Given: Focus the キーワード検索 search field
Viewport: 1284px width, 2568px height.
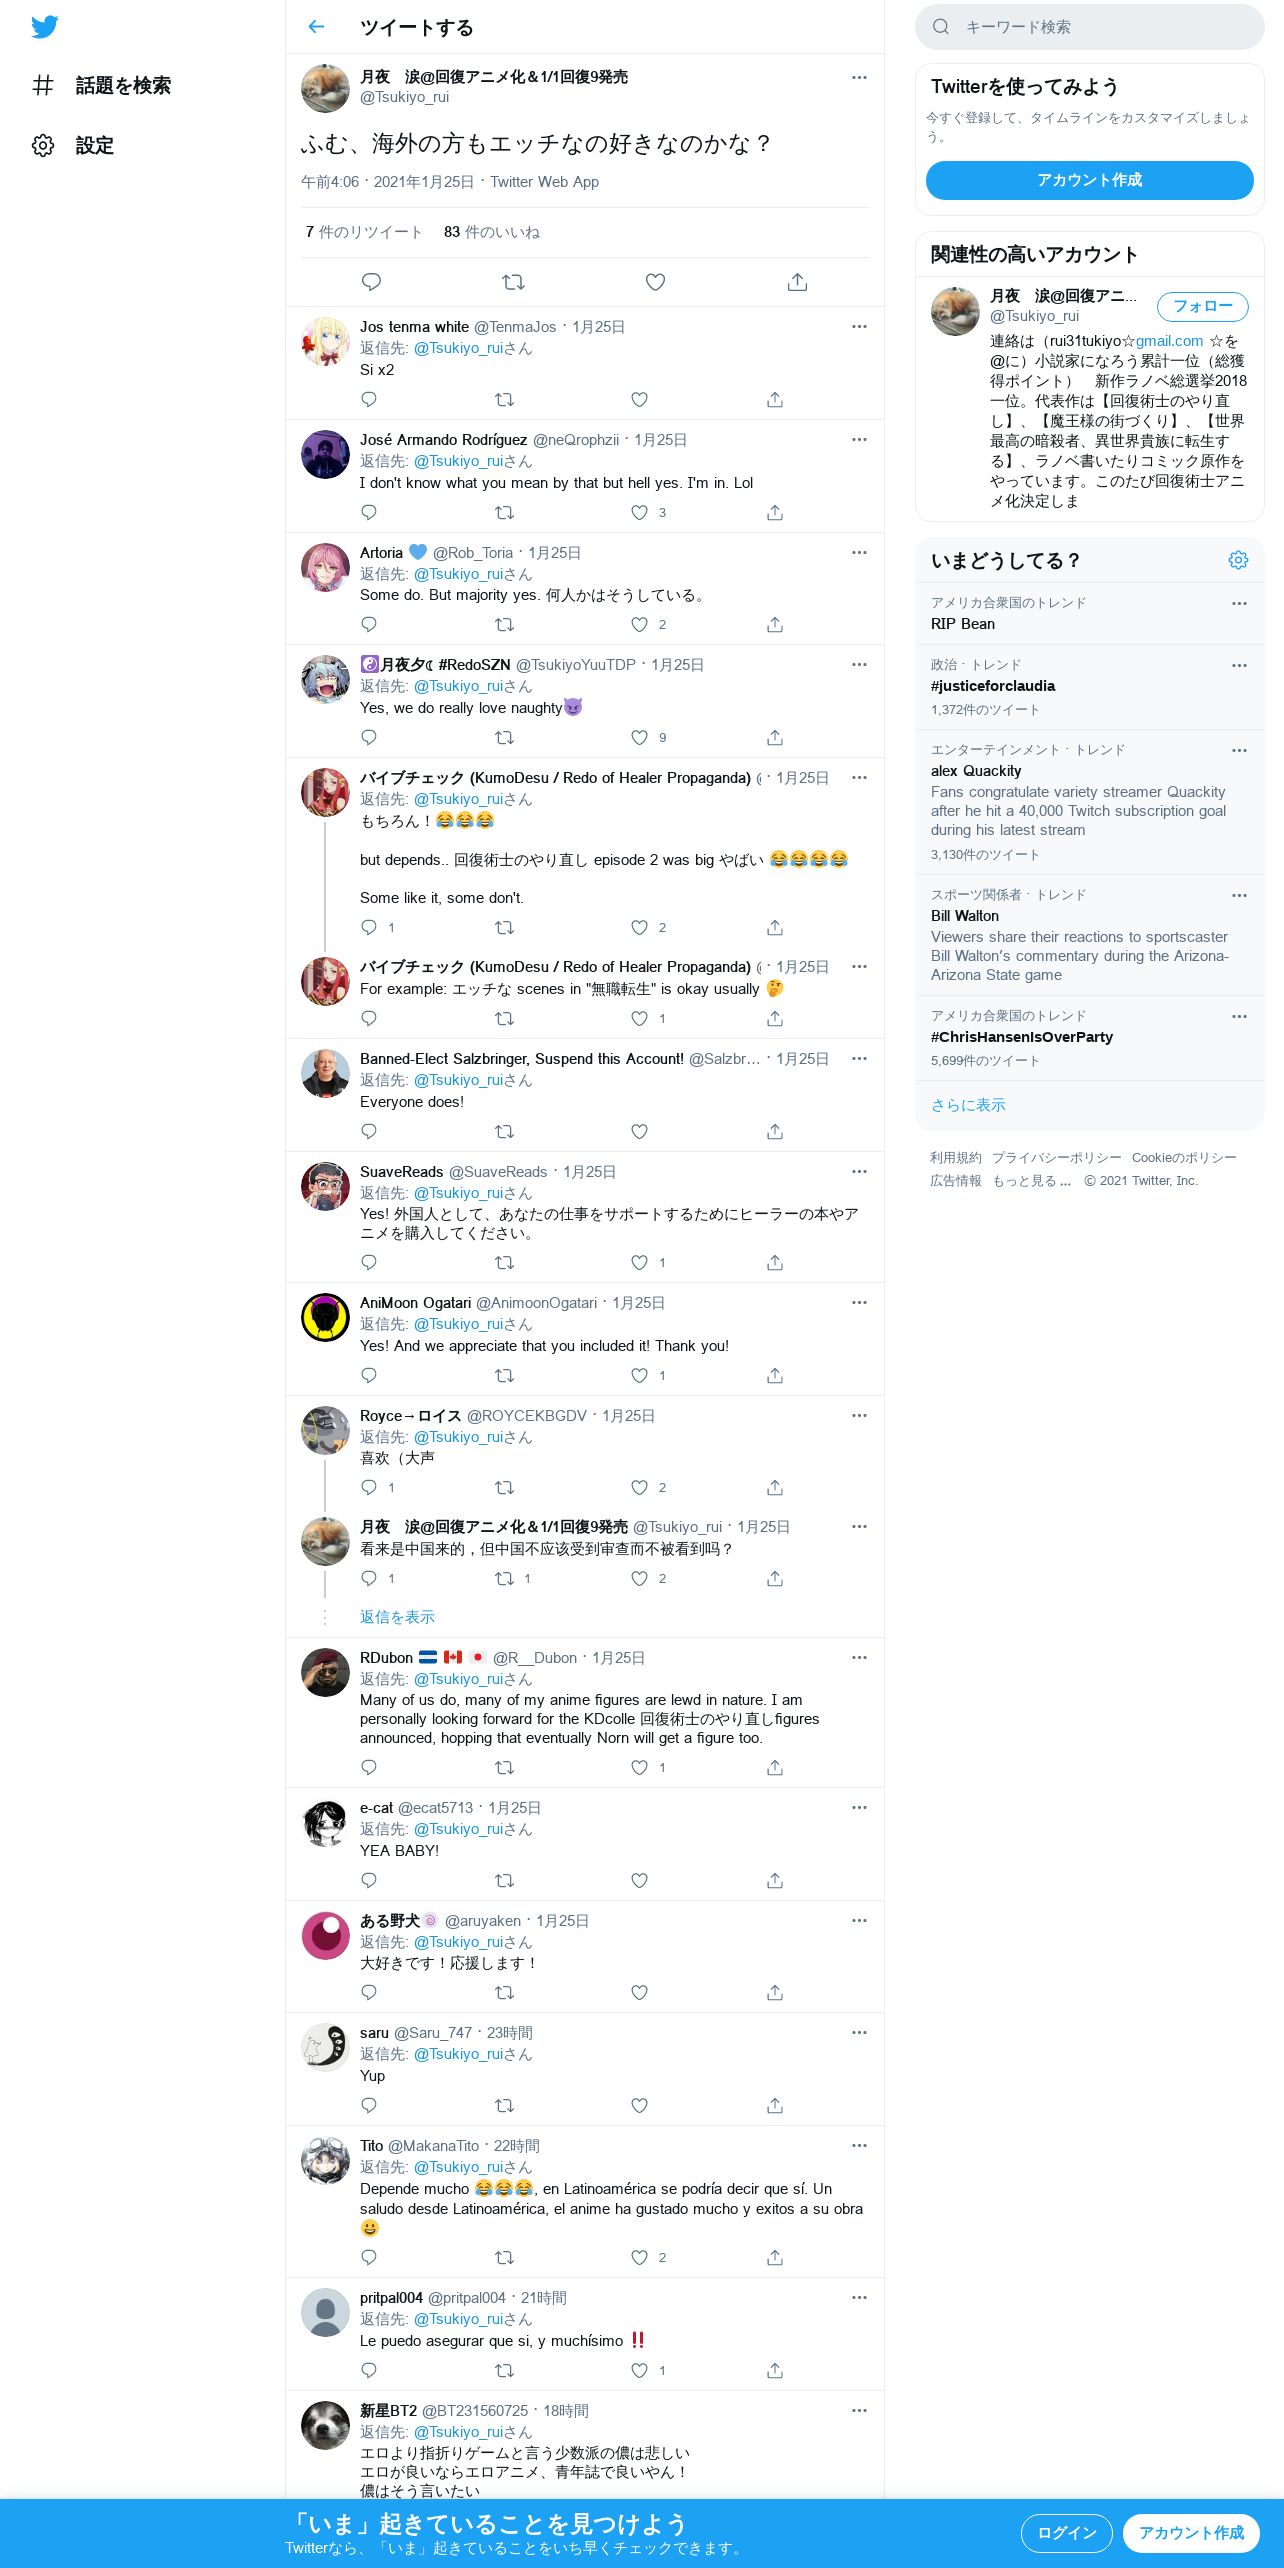Looking at the screenshot, I should pos(1089,27).
